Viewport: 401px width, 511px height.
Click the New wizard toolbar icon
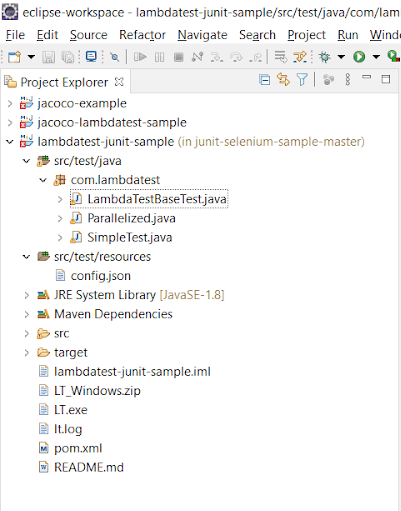pos(14,57)
